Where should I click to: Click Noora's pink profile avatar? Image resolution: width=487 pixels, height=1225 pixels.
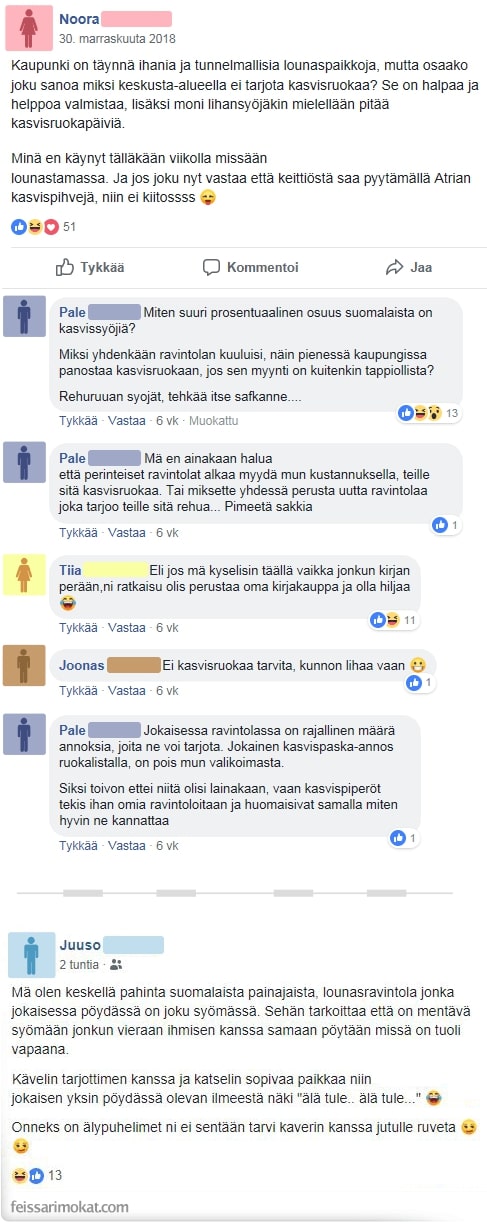tap(28, 27)
